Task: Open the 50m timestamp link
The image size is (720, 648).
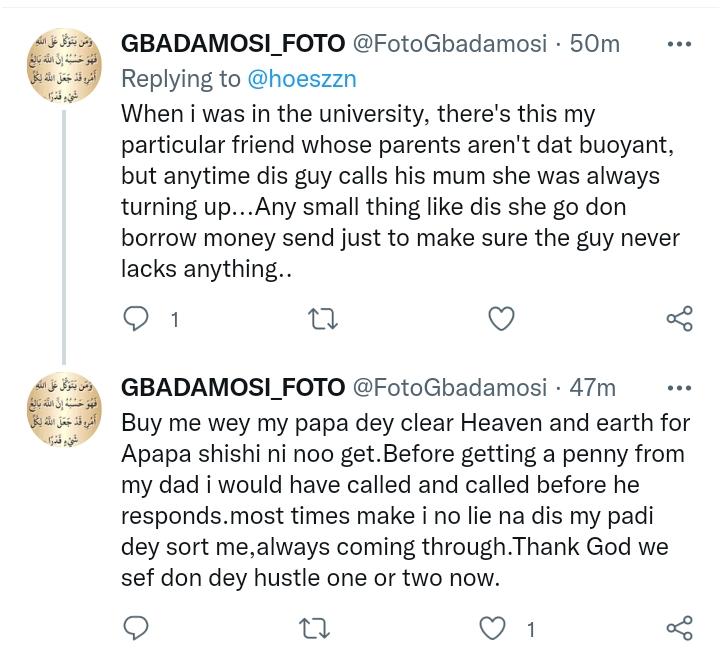Action: click(x=595, y=44)
